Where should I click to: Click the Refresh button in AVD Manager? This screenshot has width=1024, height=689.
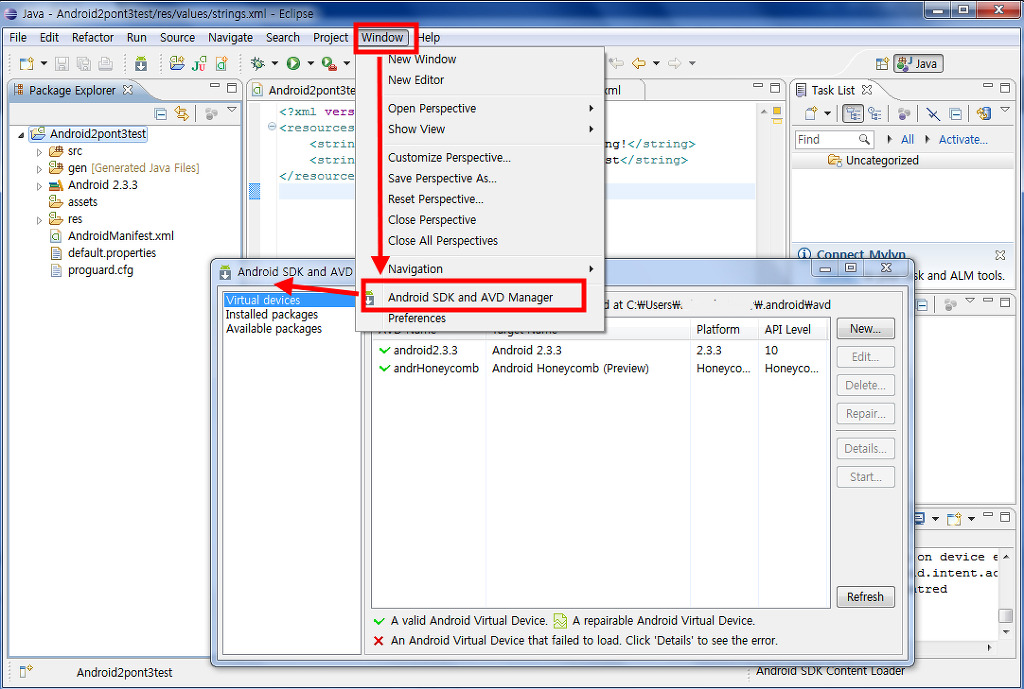pos(865,597)
